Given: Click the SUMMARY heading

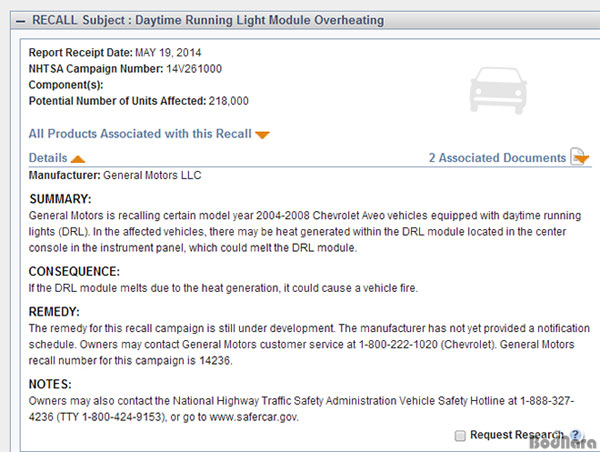Looking at the screenshot, I should pyautogui.click(x=60, y=199).
